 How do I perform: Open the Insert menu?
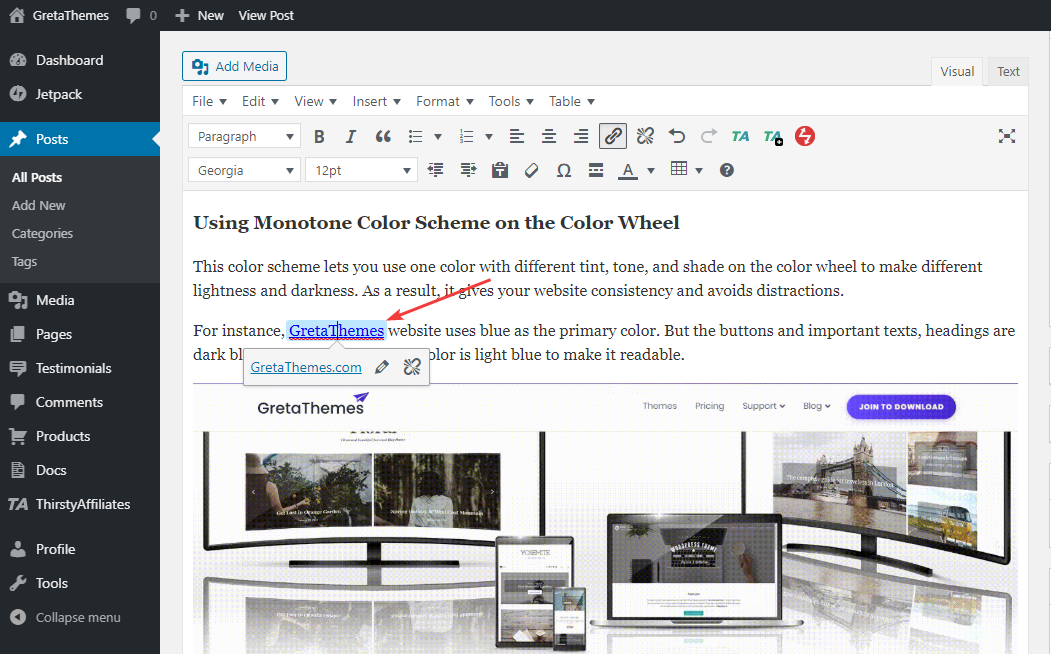click(x=376, y=101)
